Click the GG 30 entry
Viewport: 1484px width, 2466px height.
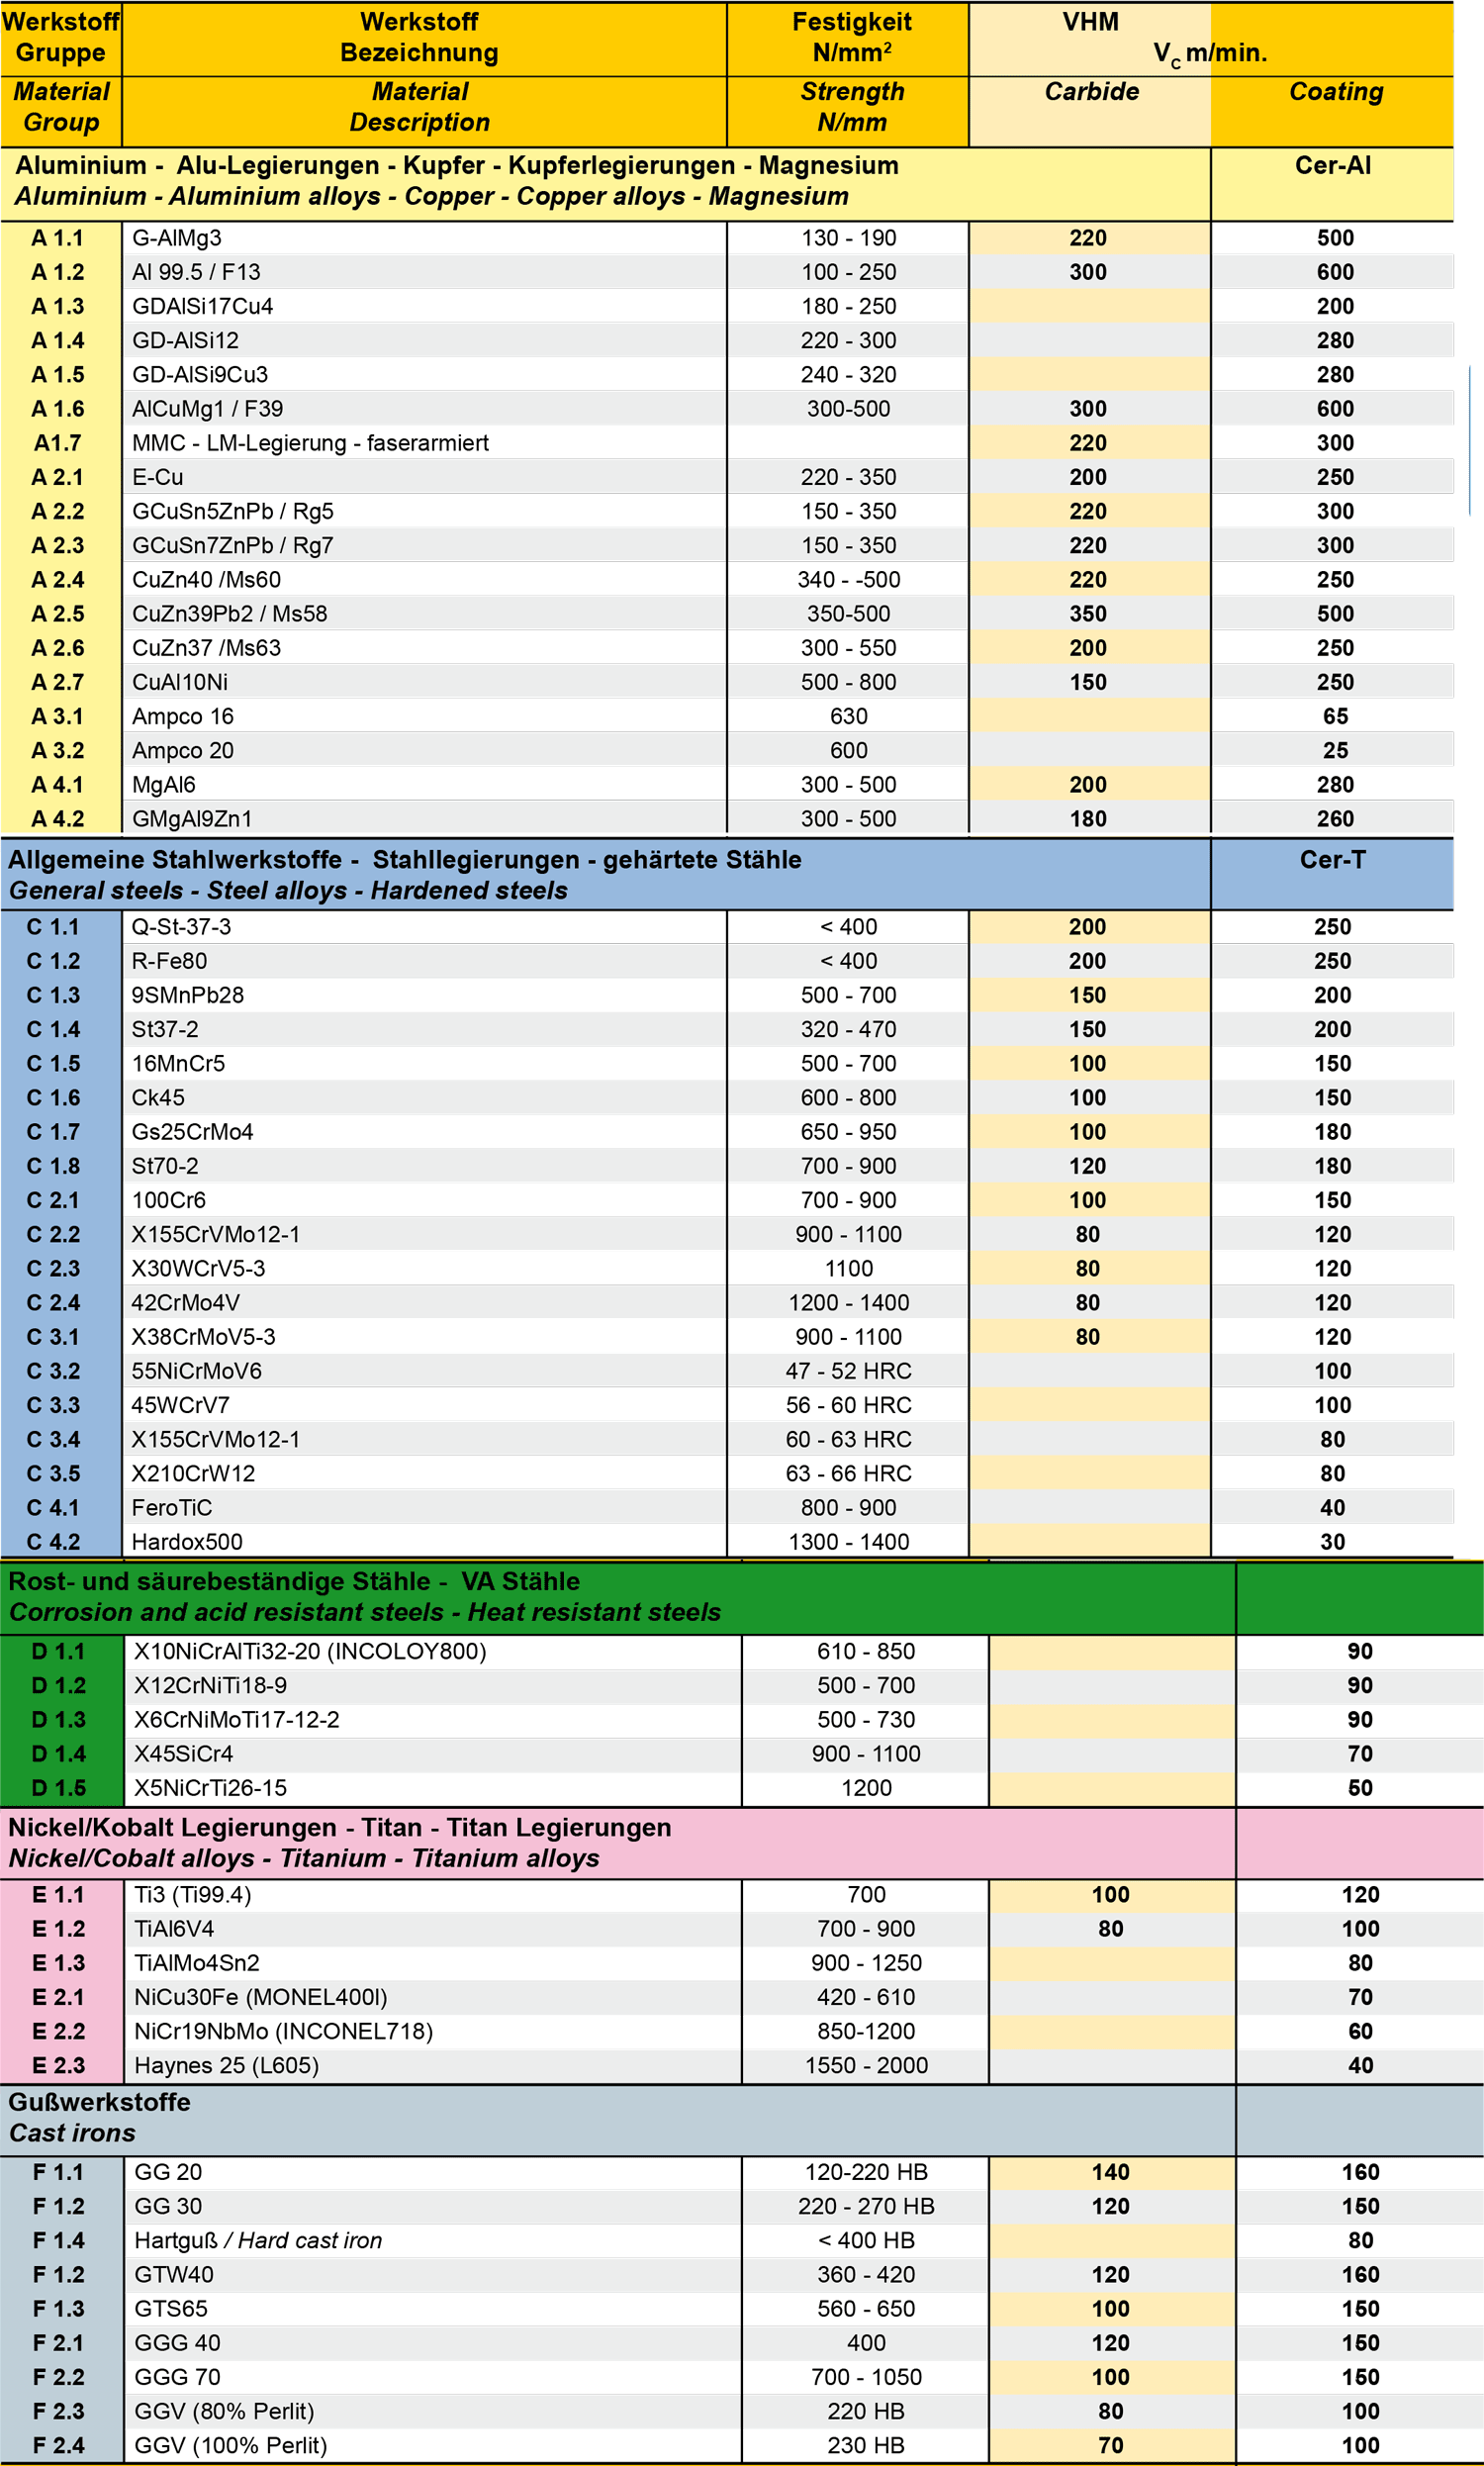coord(167,2206)
